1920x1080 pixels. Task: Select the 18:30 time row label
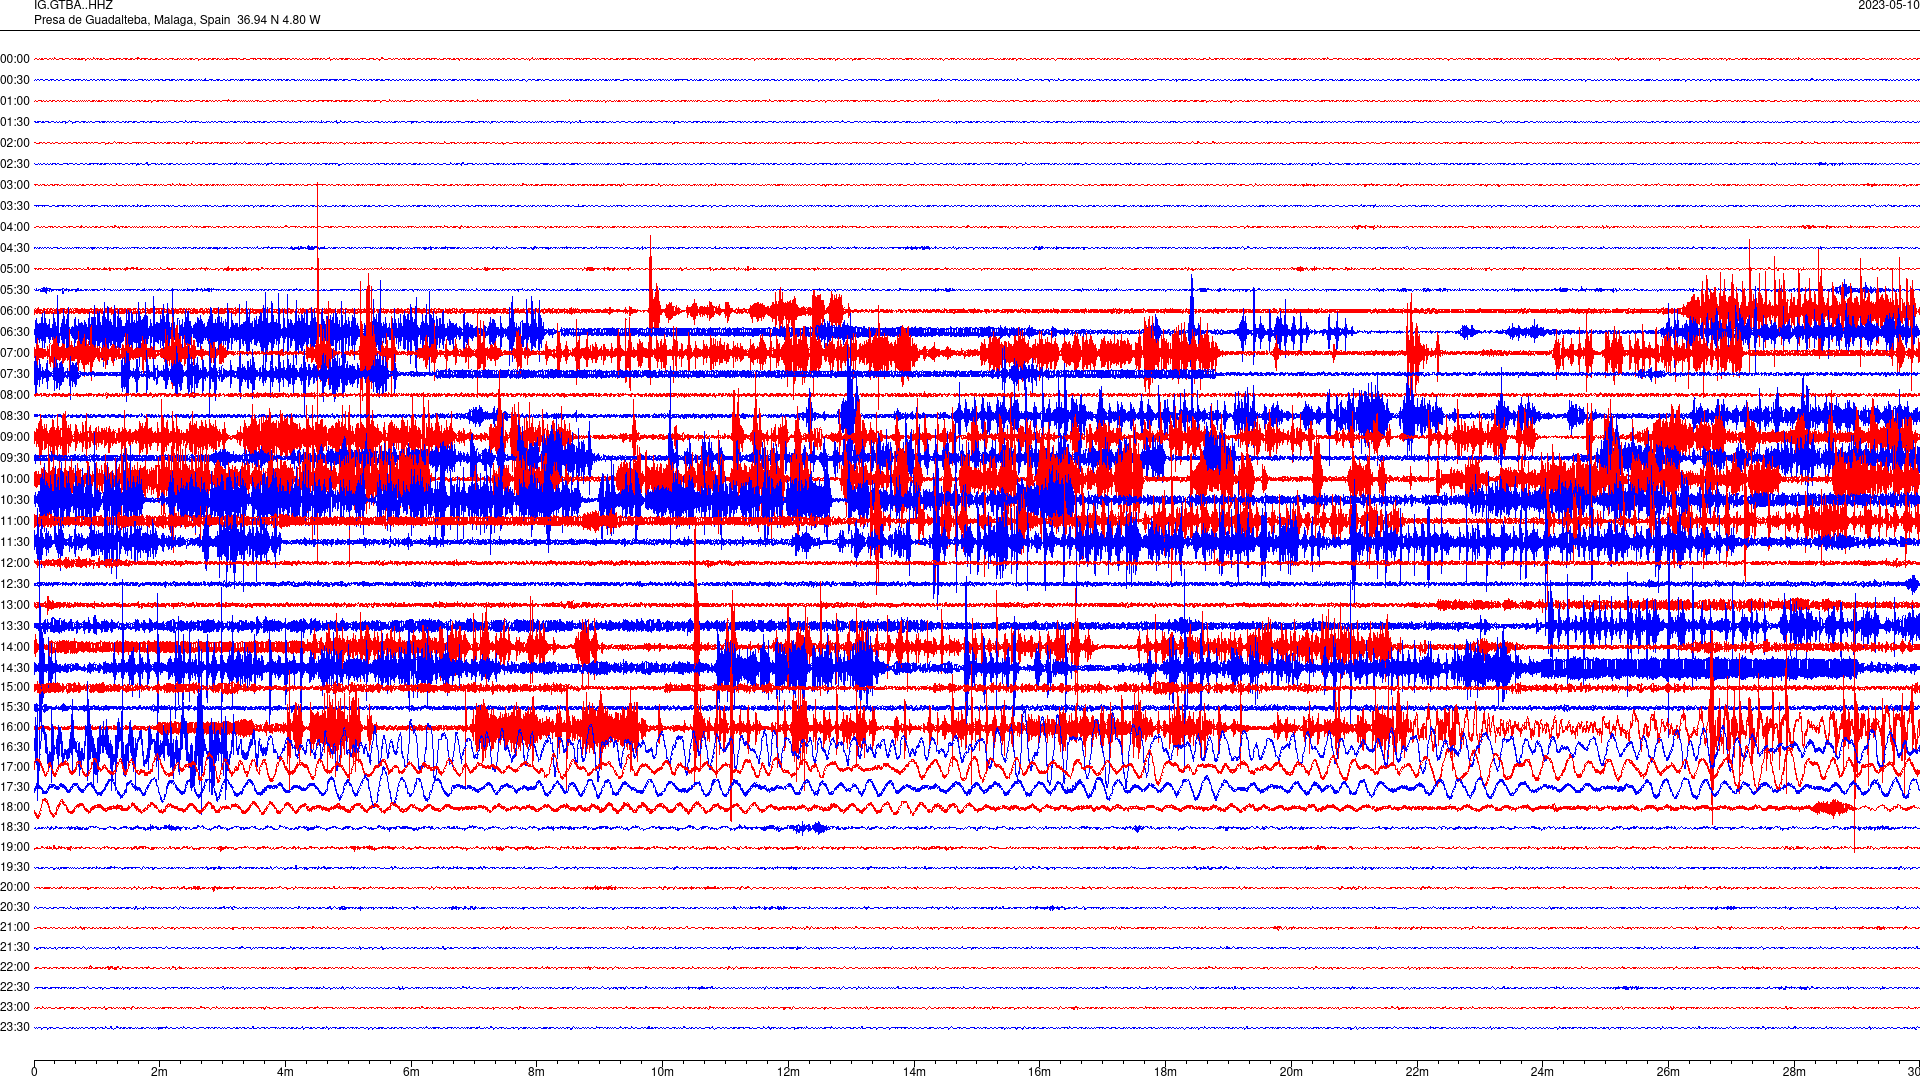pos(15,827)
